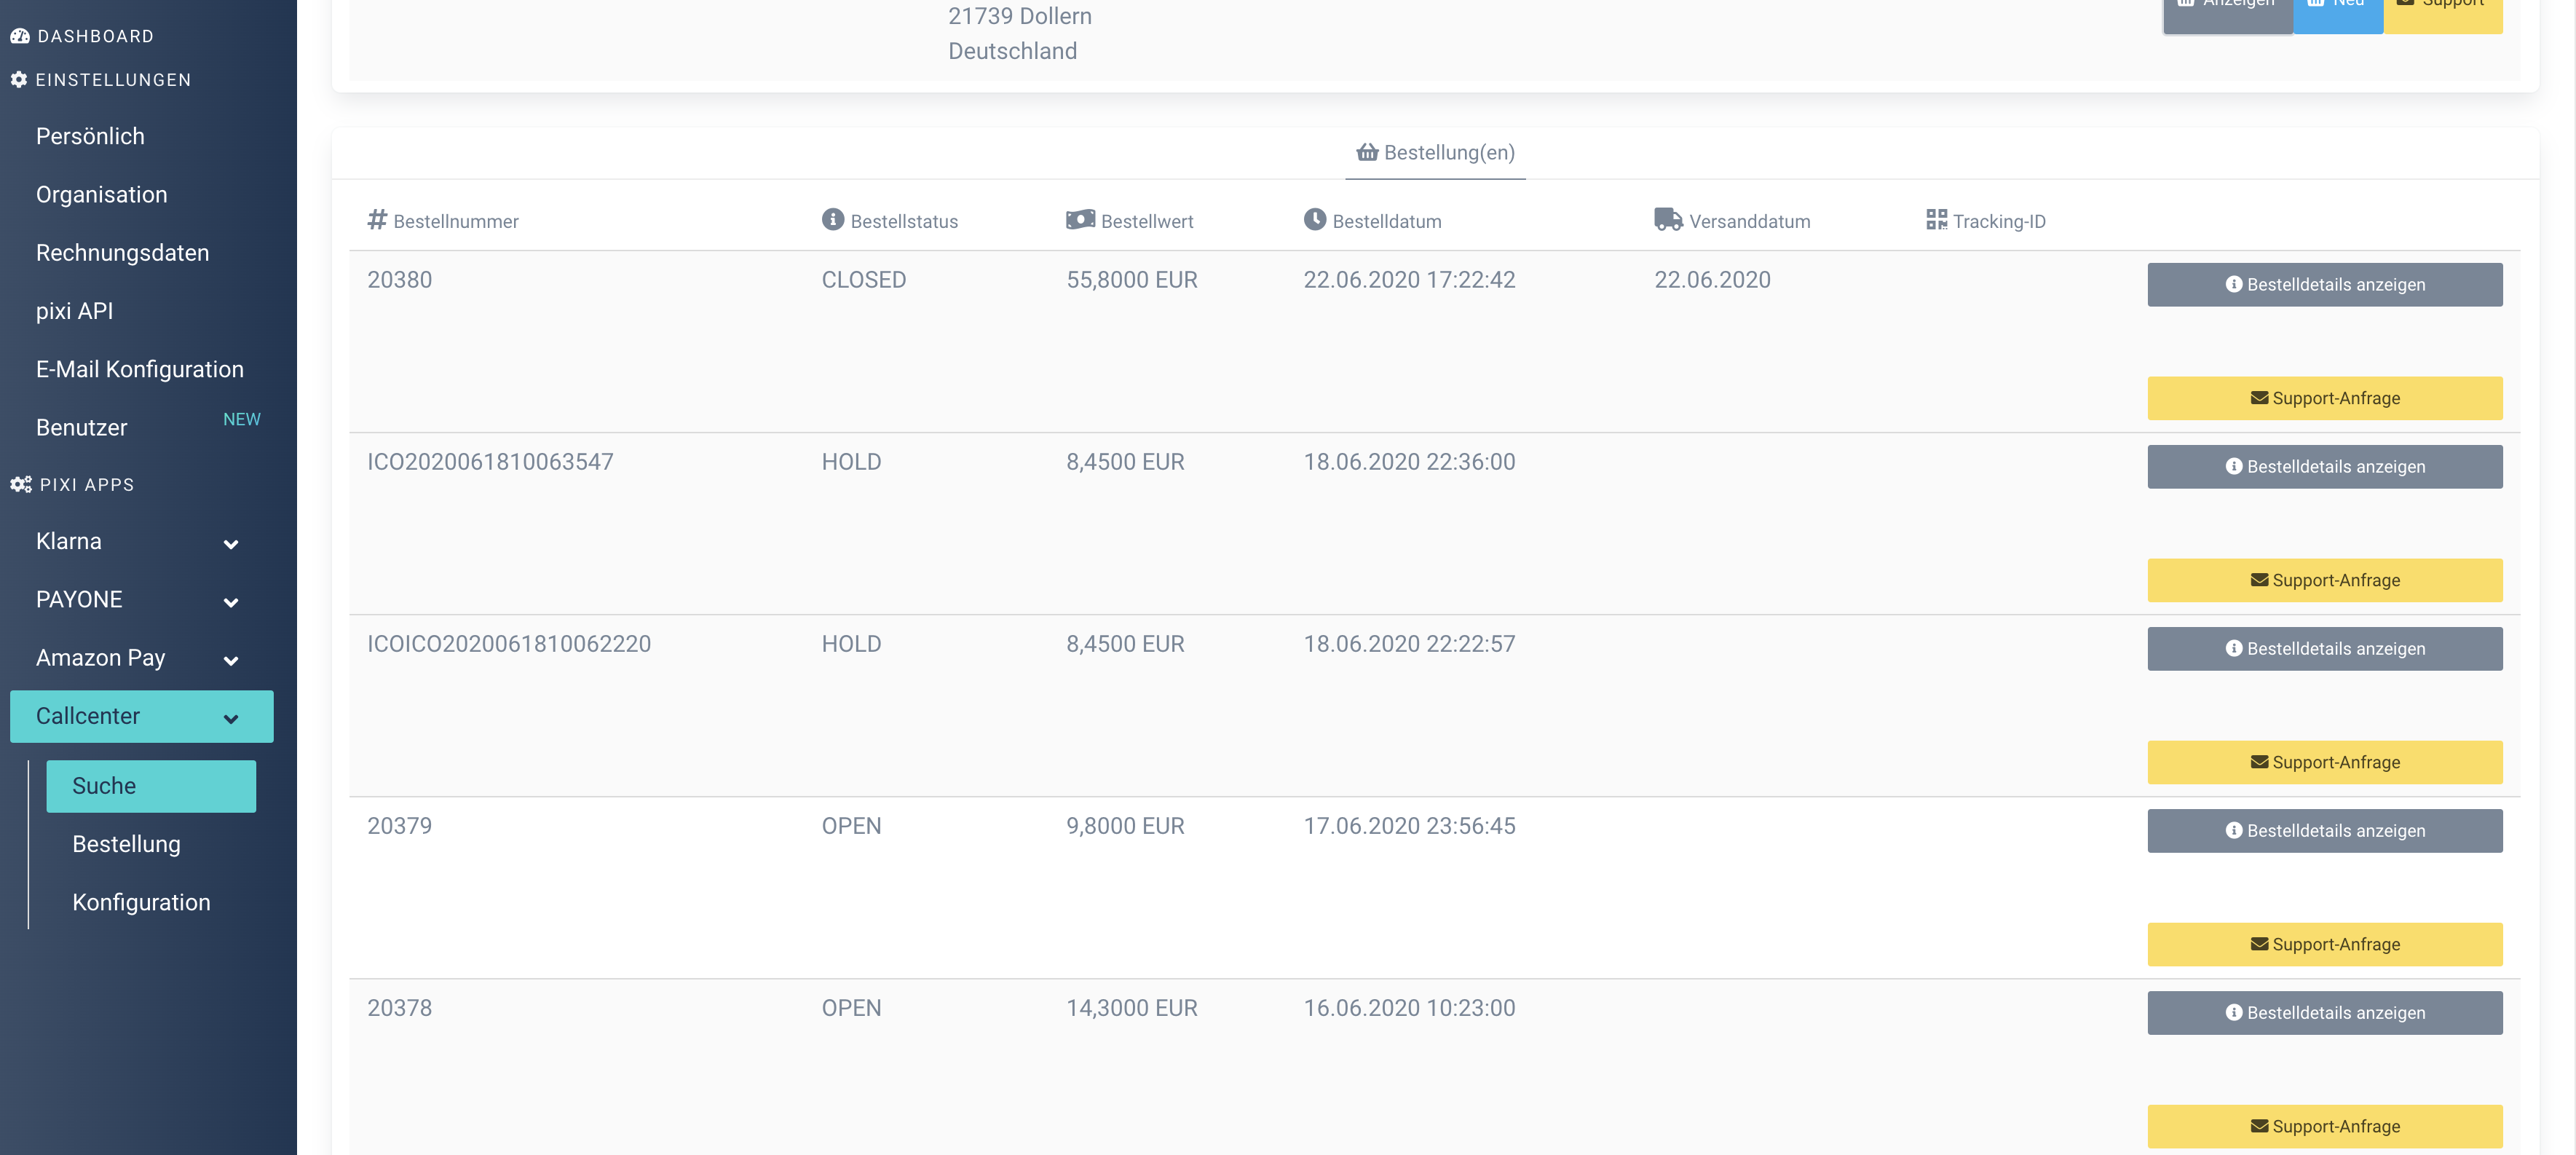Click the Deutschland address line
This screenshot has height=1155, width=2576.
1012,51
